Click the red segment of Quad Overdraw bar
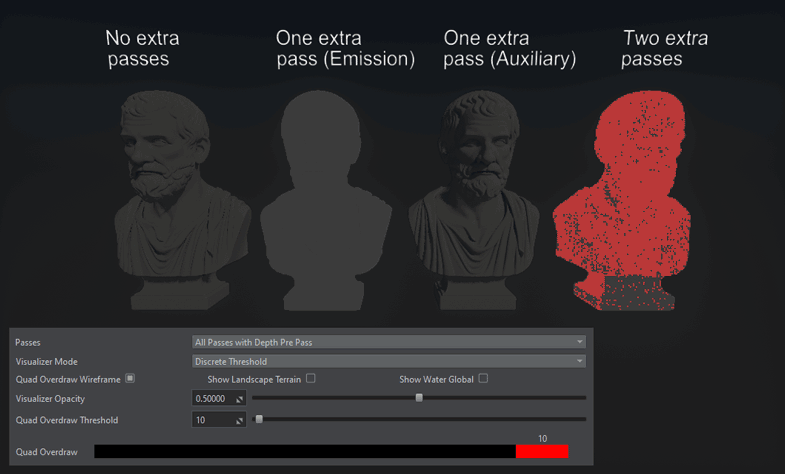785x474 pixels. (542, 451)
